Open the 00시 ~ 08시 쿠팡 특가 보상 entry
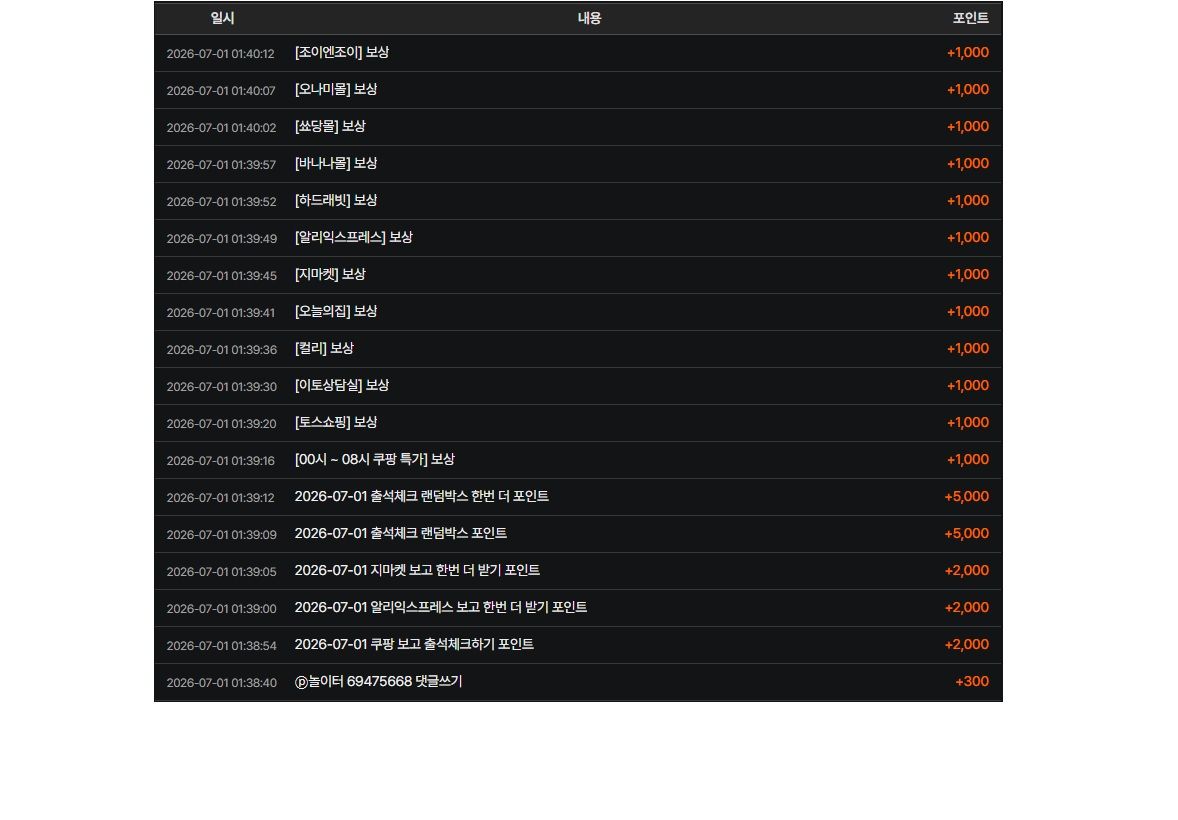 tap(374, 459)
